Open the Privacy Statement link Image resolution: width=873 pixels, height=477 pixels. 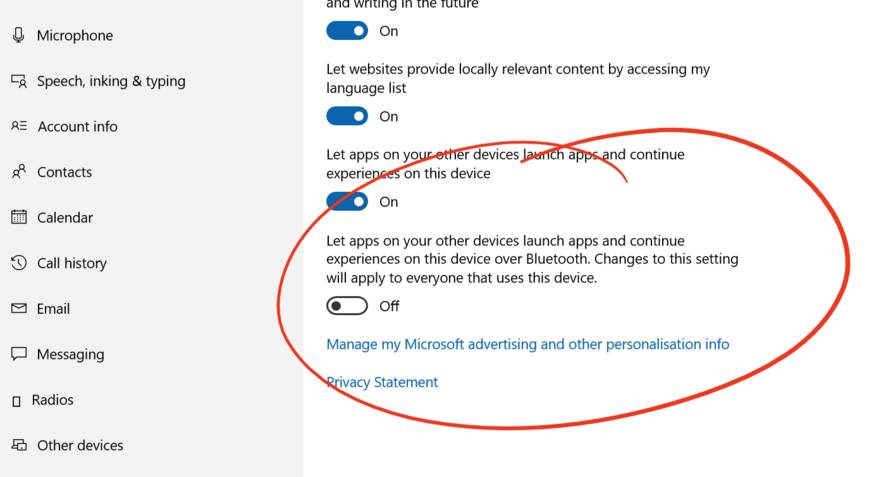click(382, 382)
